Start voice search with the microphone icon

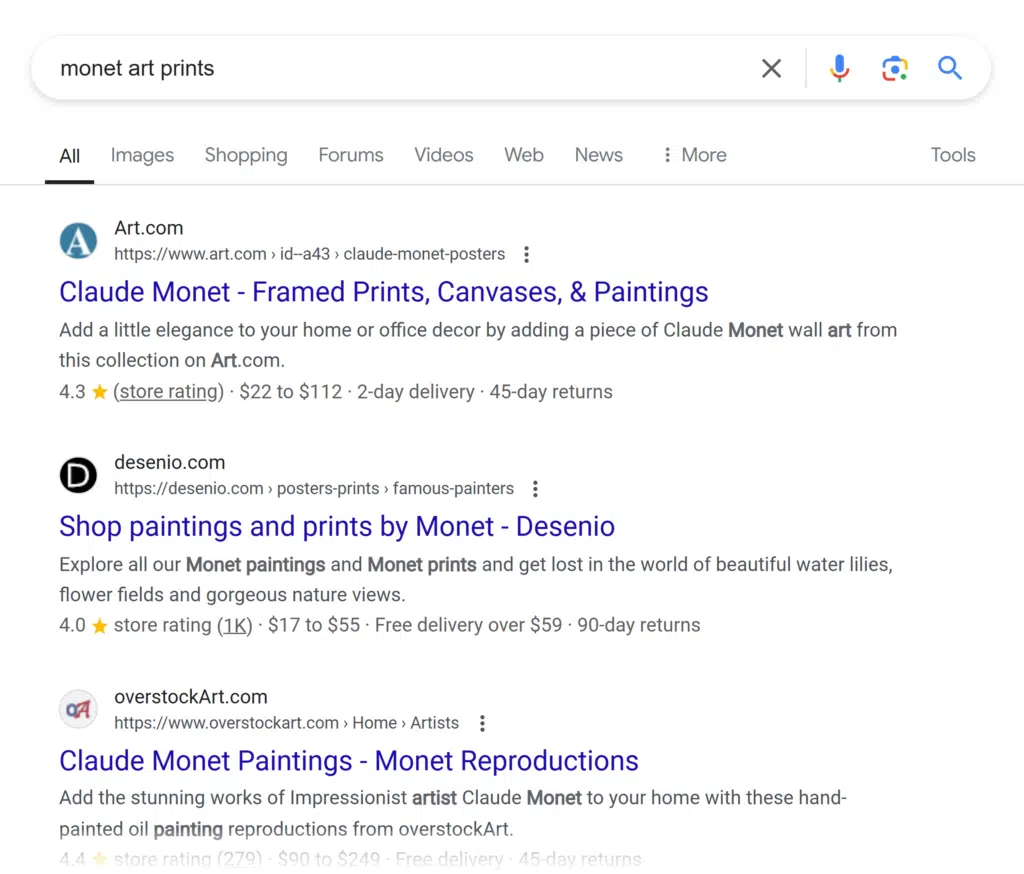pos(840,68)
